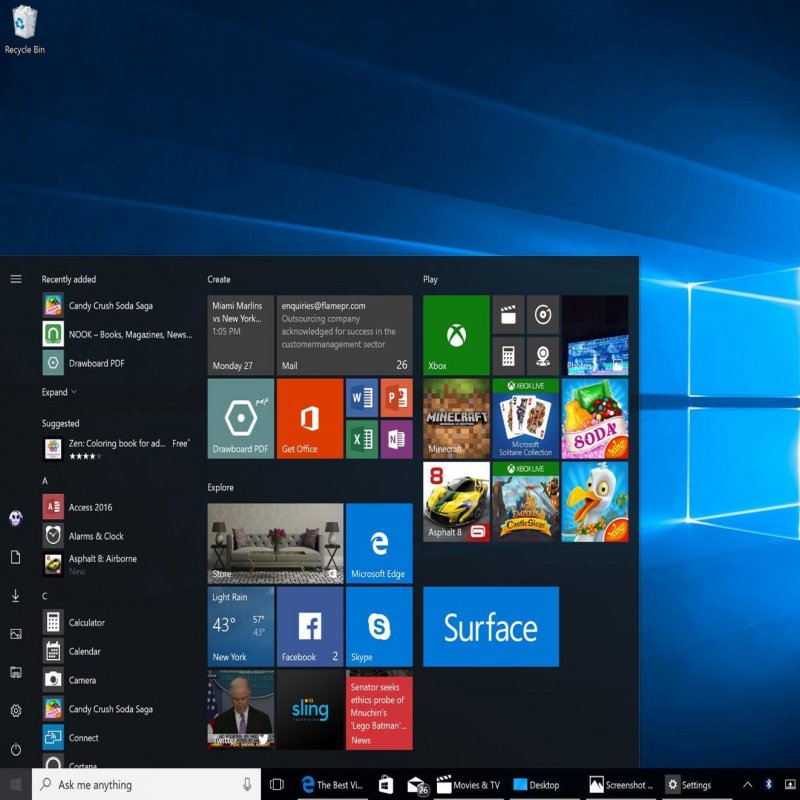
Task: Open the Mail live tile
Action: 344,335
